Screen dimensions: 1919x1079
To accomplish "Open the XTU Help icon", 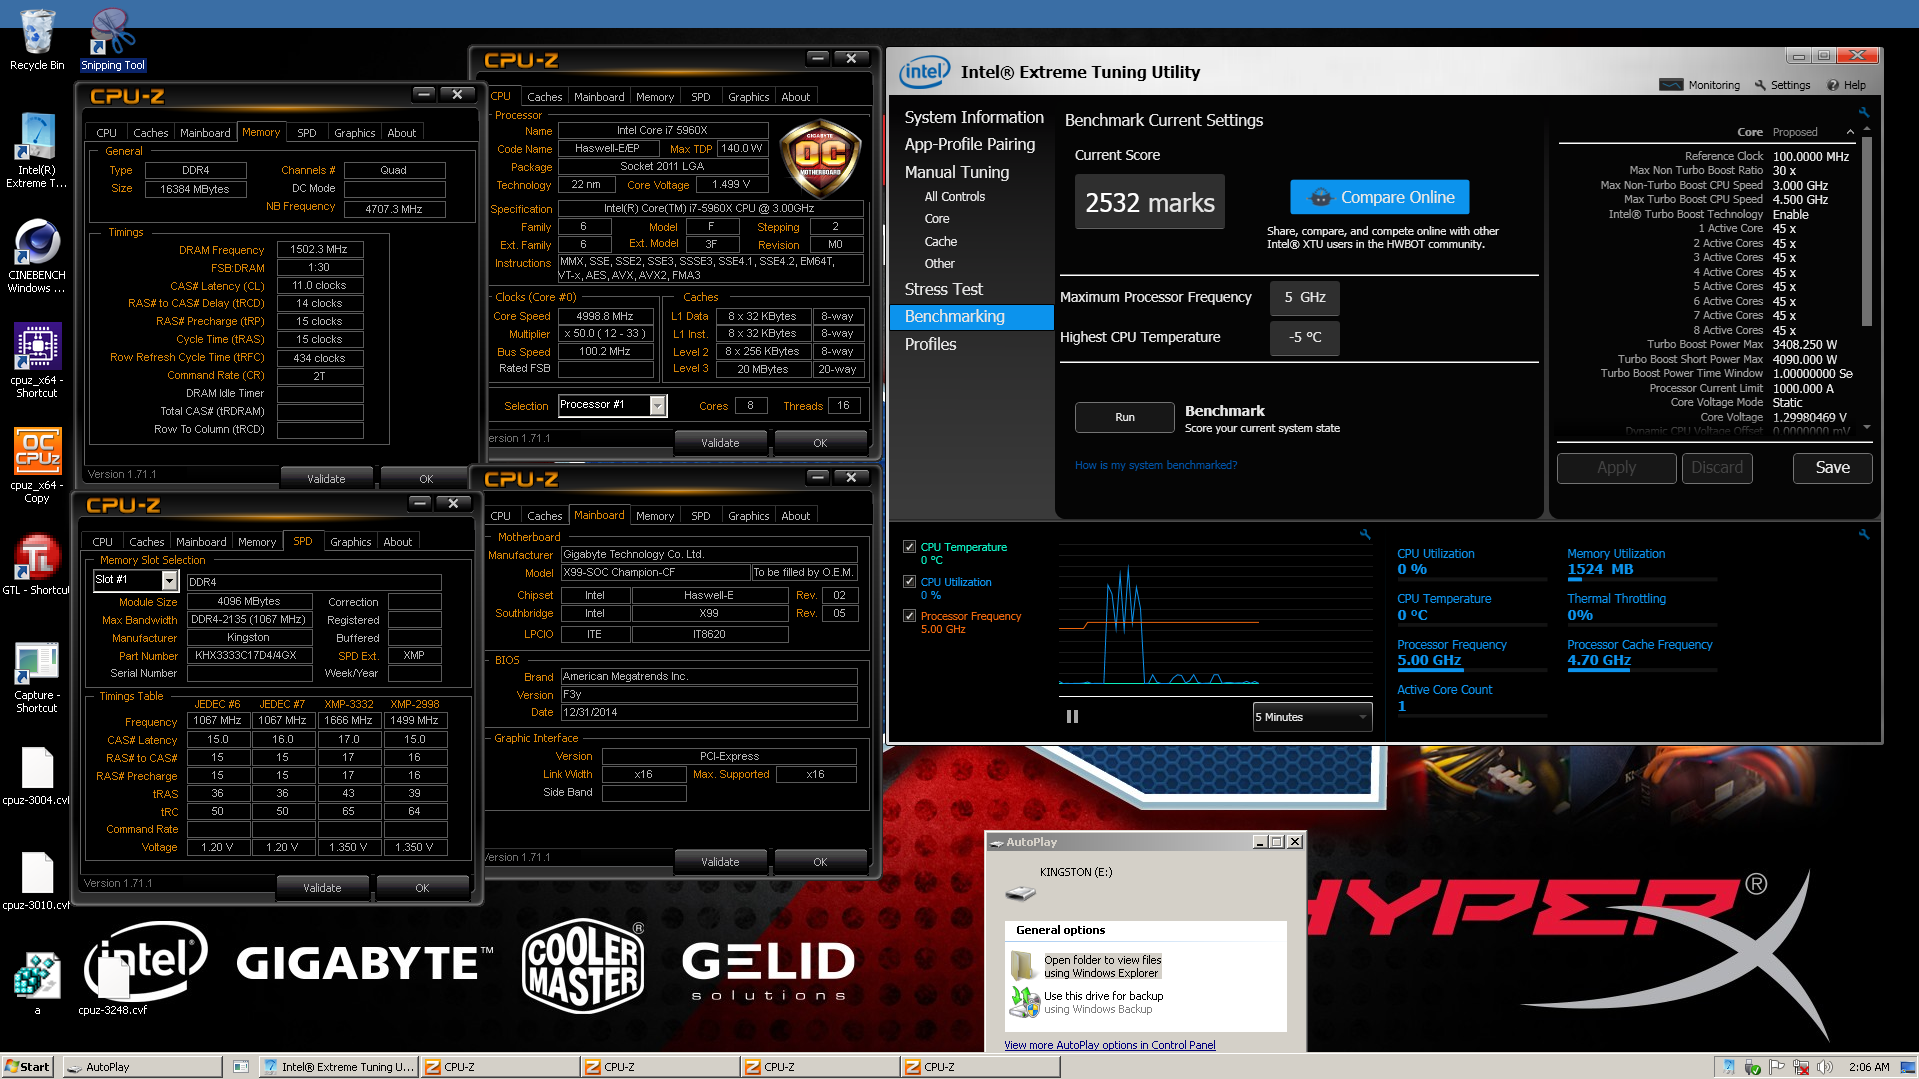I will point(1833,85).
